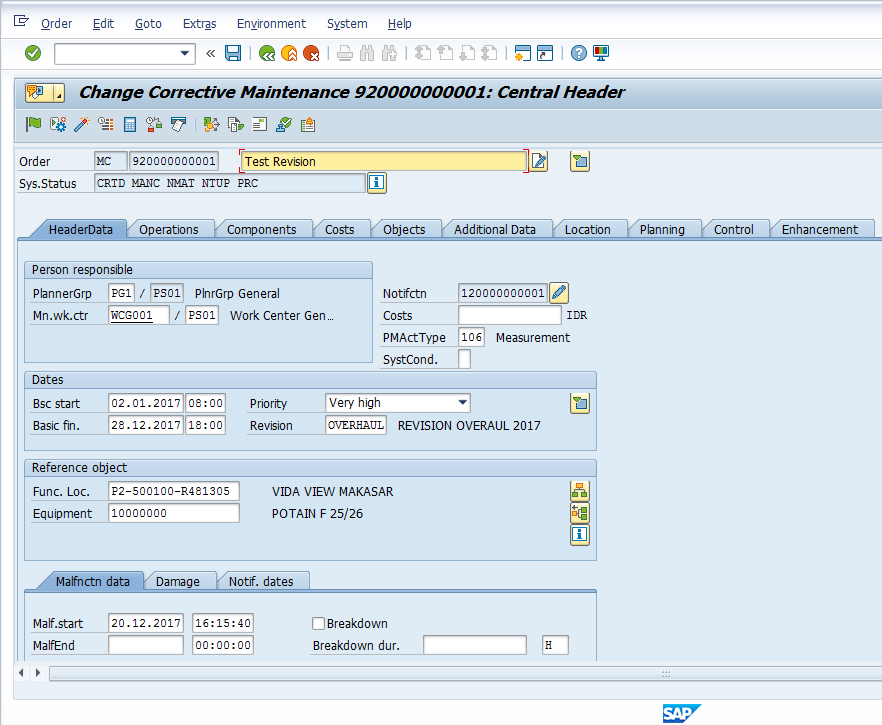Switch to the Operations tab
The width and height of the screenshot is (882, 725).
(170, 228)
